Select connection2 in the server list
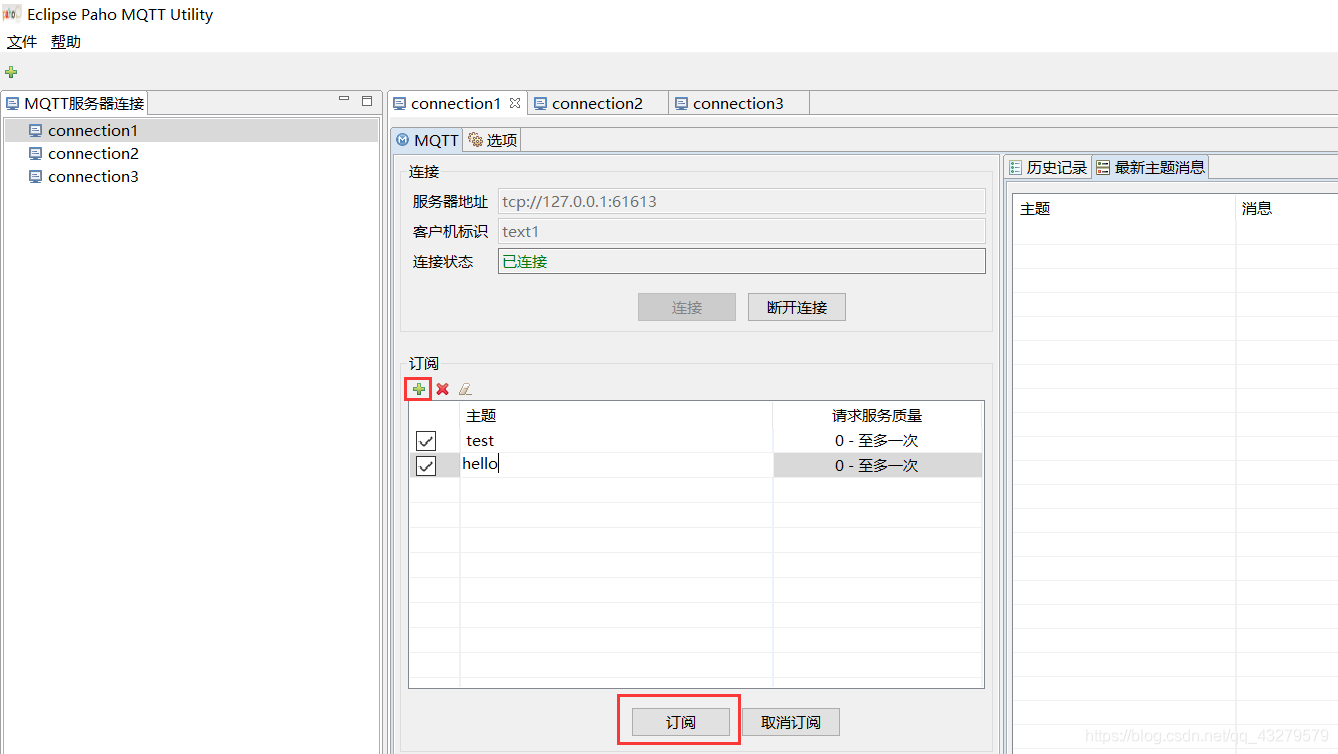1338x754 pixels. 191,153
